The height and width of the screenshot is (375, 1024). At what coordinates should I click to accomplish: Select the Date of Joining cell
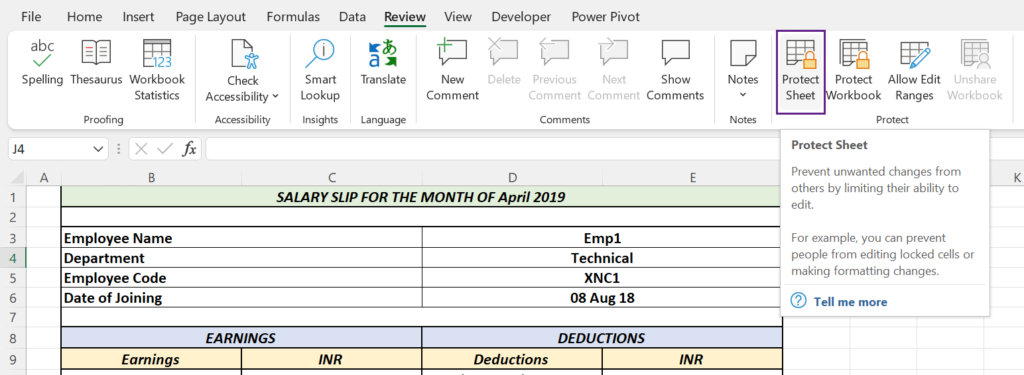[x=242, y=298]
